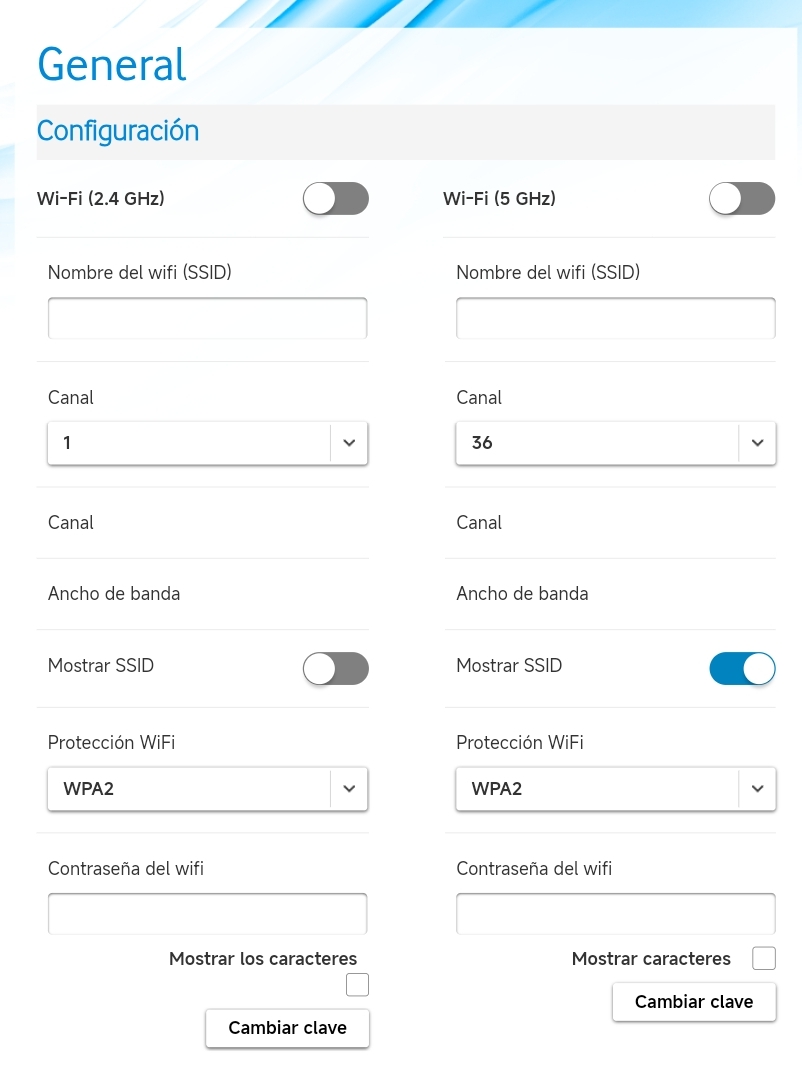Screen dimensions: 802x1084
Task: Click the 5 GHz Nombre del wifi field
Action: click(616, 318)
